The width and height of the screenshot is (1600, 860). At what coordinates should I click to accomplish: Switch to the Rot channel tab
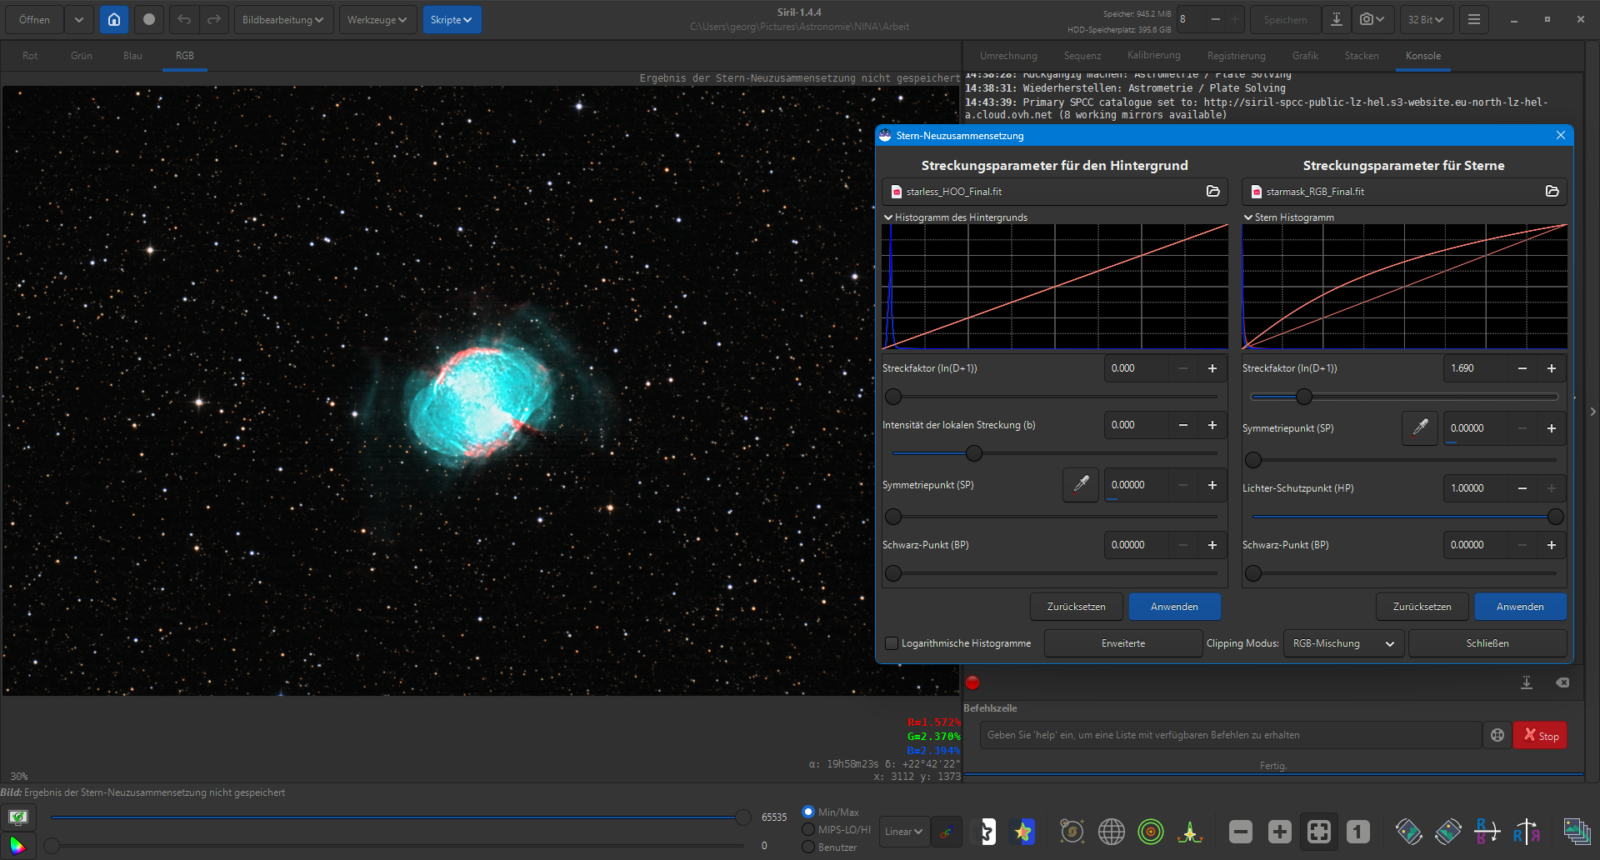[30, 56]
